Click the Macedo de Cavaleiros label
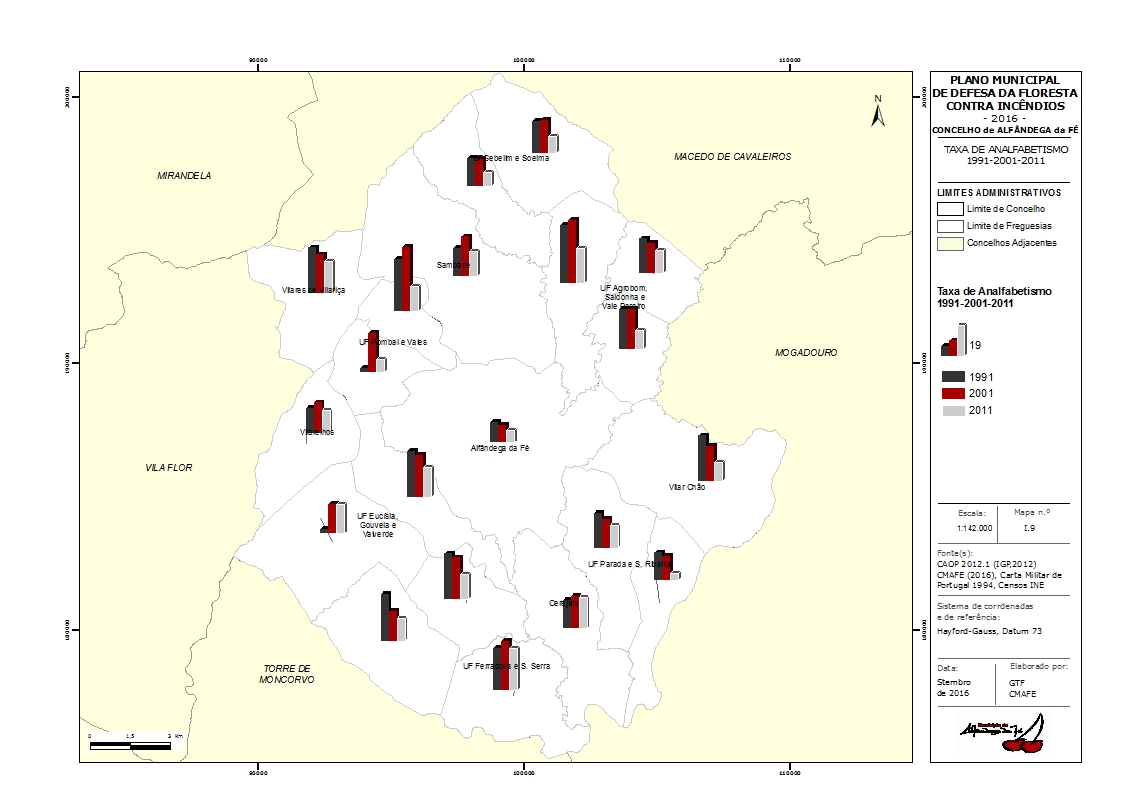Viewport: 1122px width, 794px height. click(x=733, y=157)
